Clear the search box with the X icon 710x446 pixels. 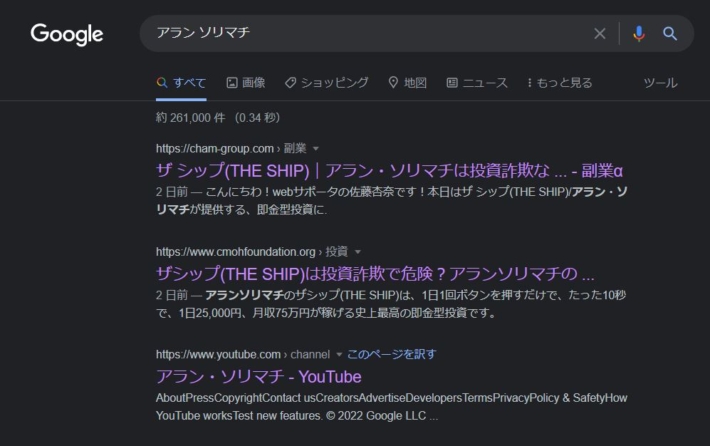pyautogui.click(x=600, y=34)
